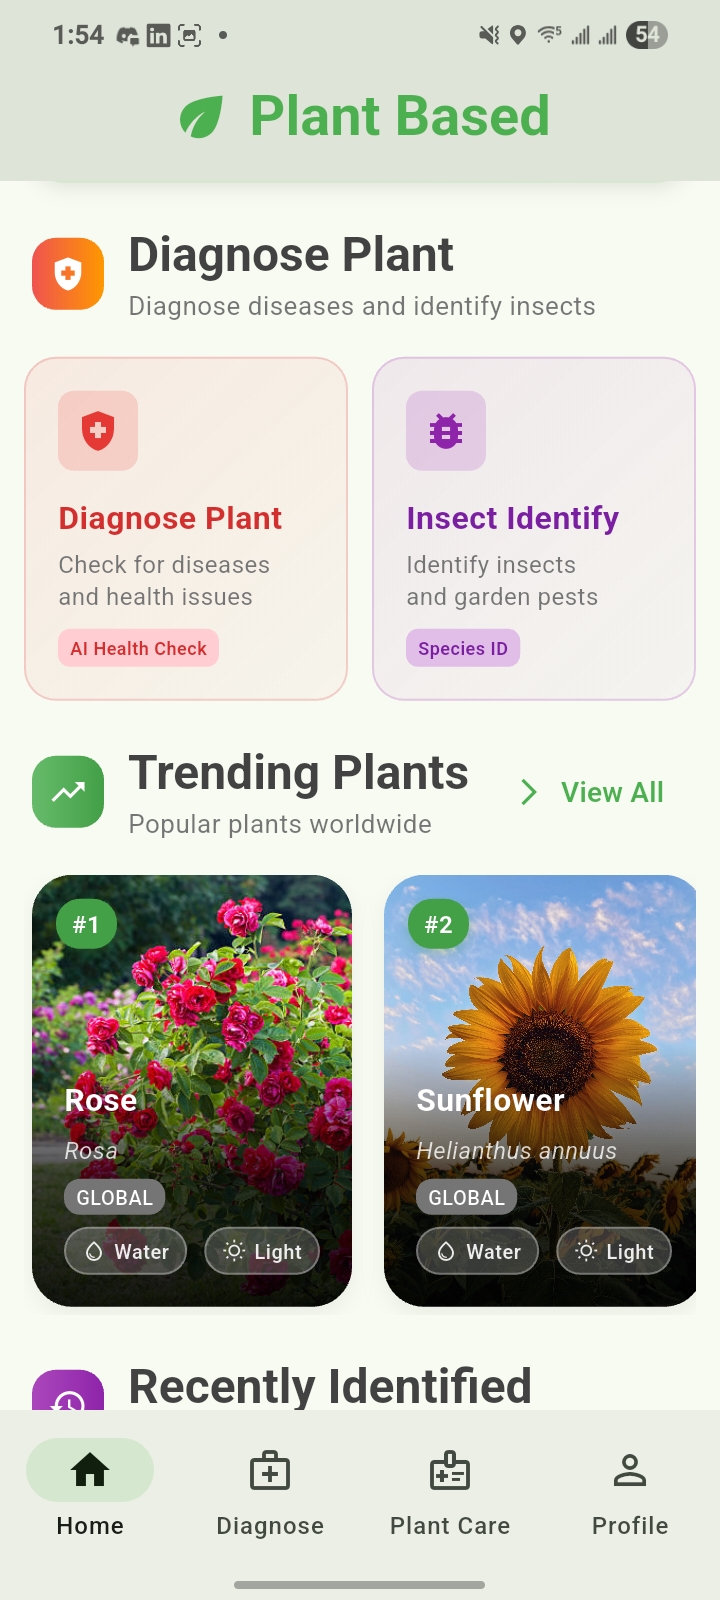Open the AI Health Check tag

coord(138,648)
